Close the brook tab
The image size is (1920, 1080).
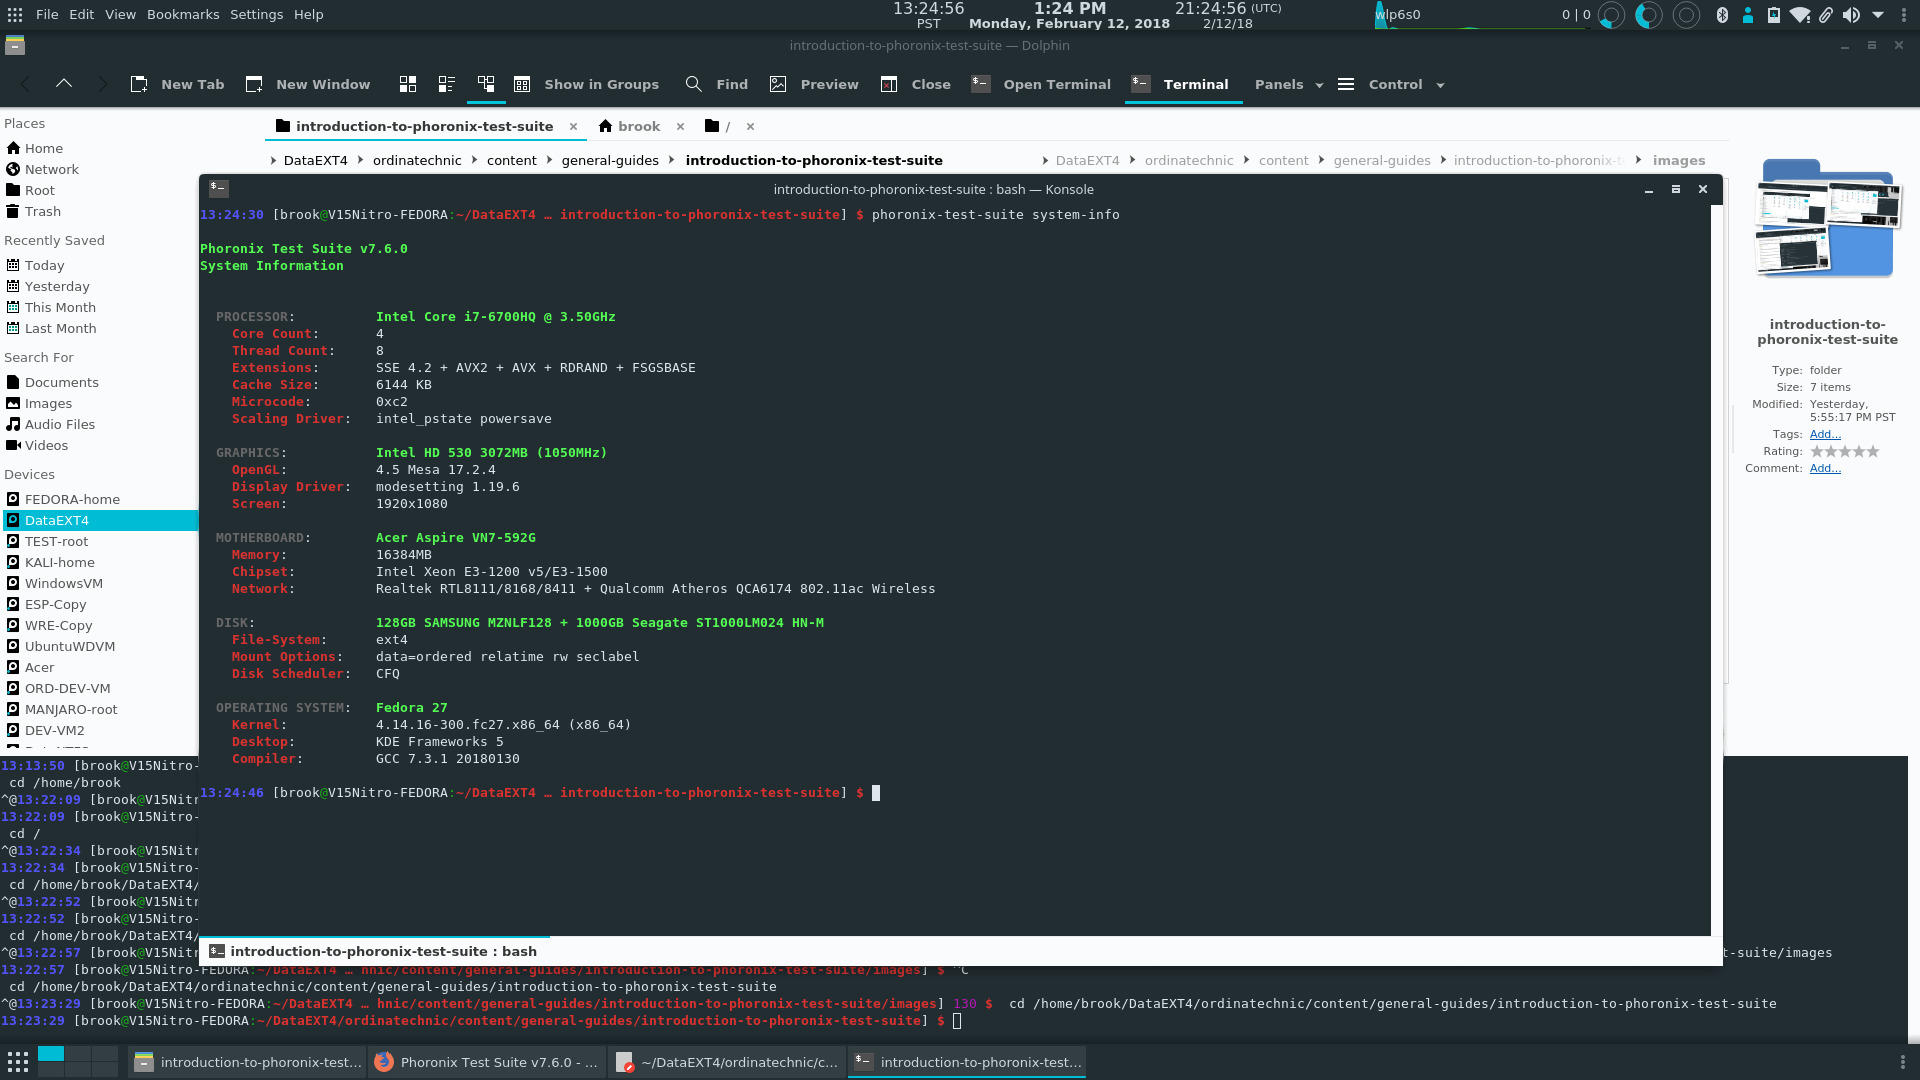(680, 126)
